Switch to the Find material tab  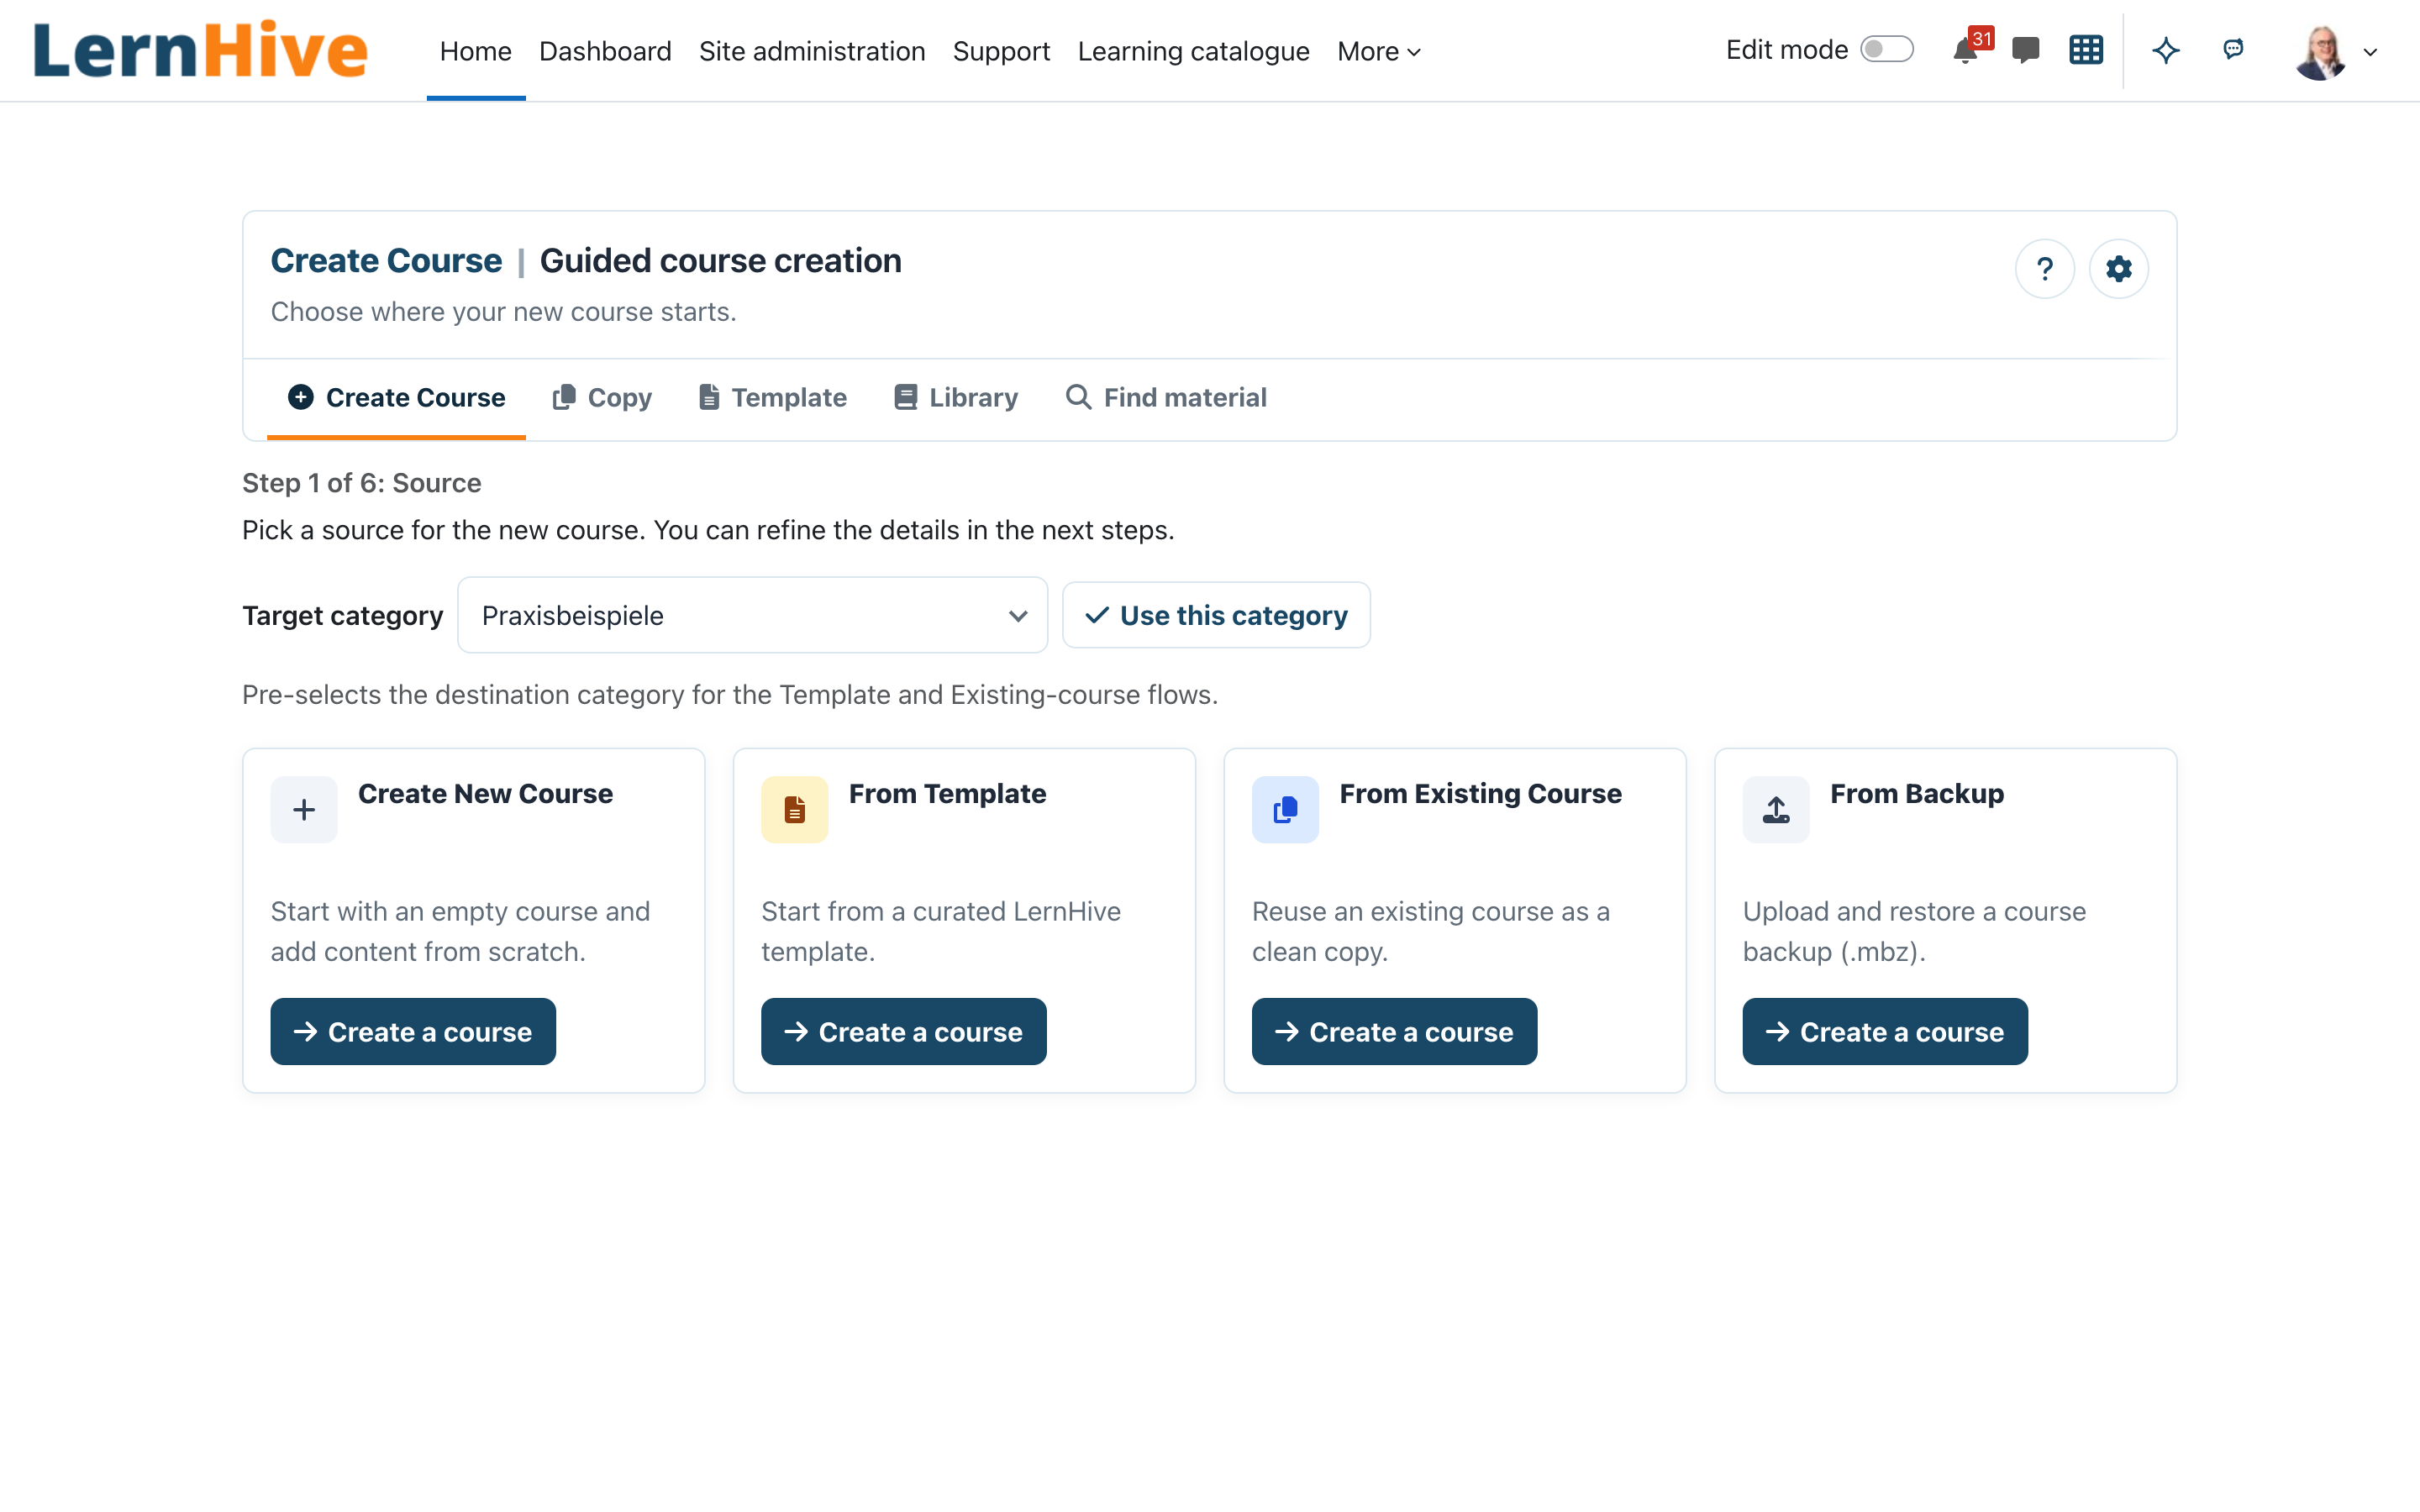(1166, 397)
